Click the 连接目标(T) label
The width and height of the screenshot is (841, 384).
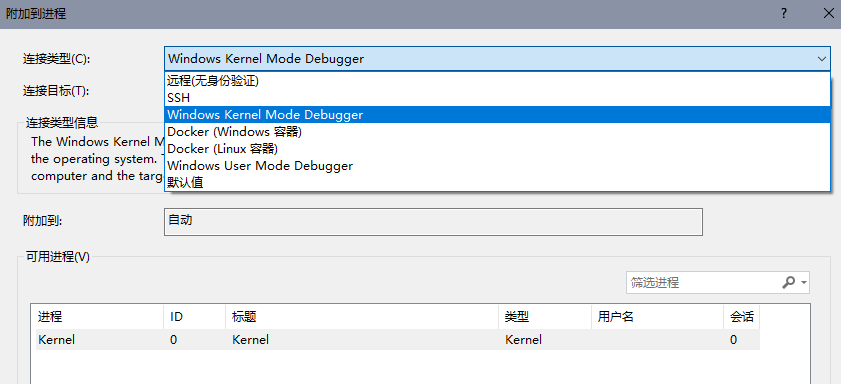pyautogui.click(x=56, y=91)
